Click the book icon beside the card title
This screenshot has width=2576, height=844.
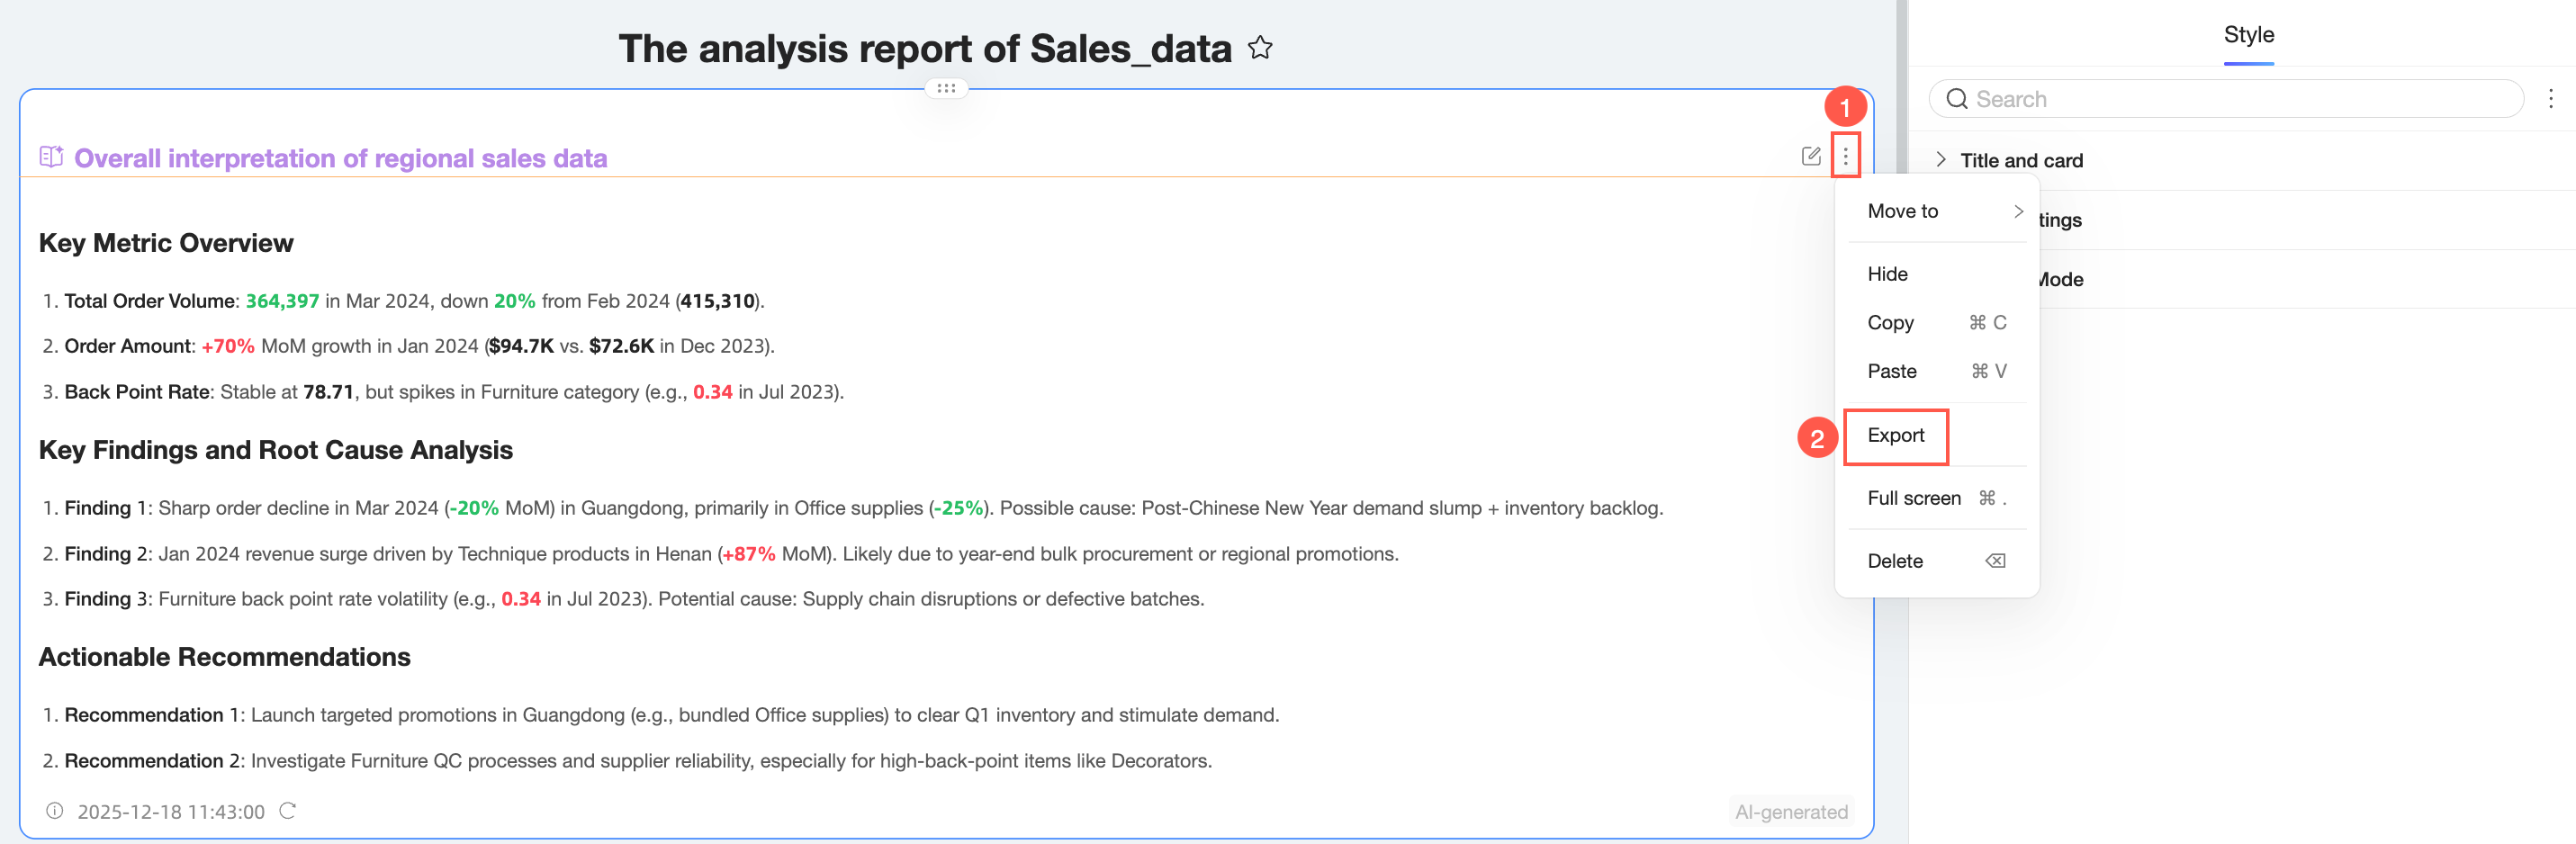[x=51, y=157]
